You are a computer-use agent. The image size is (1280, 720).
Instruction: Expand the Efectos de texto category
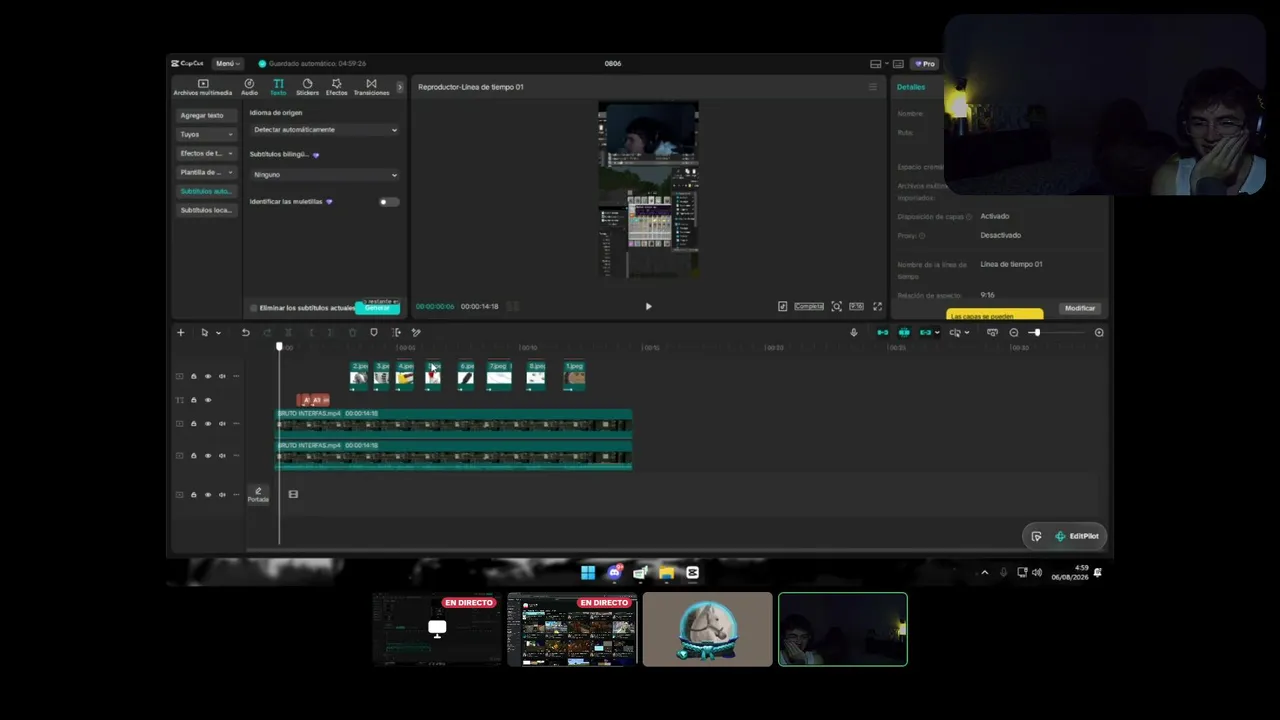pos(206,153)
